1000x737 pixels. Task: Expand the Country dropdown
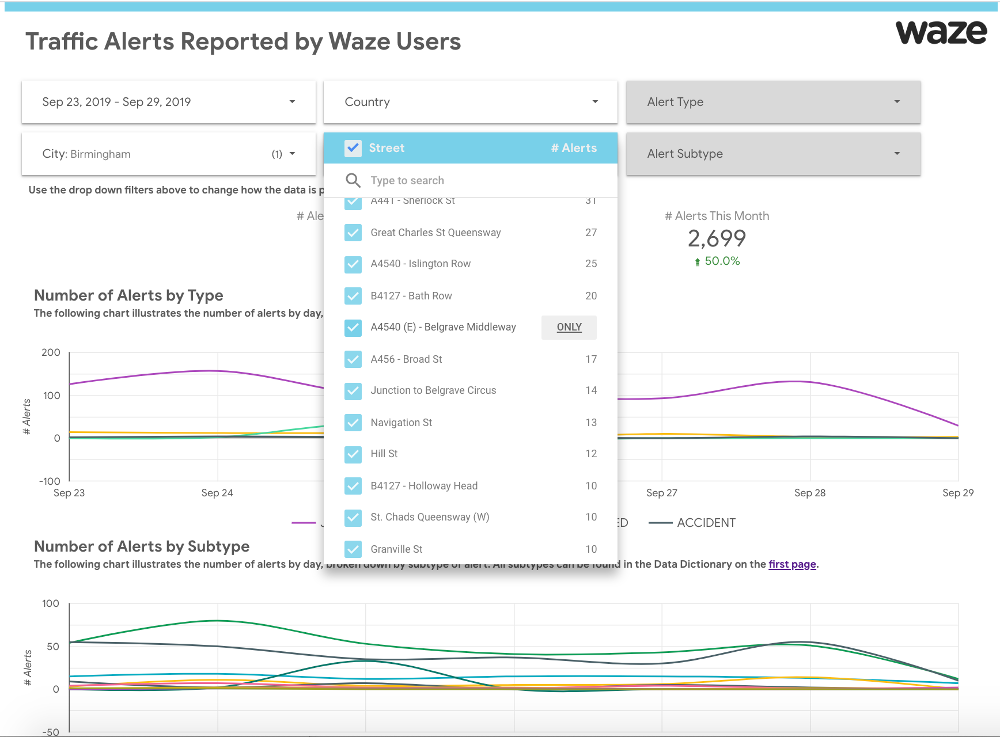594,101
